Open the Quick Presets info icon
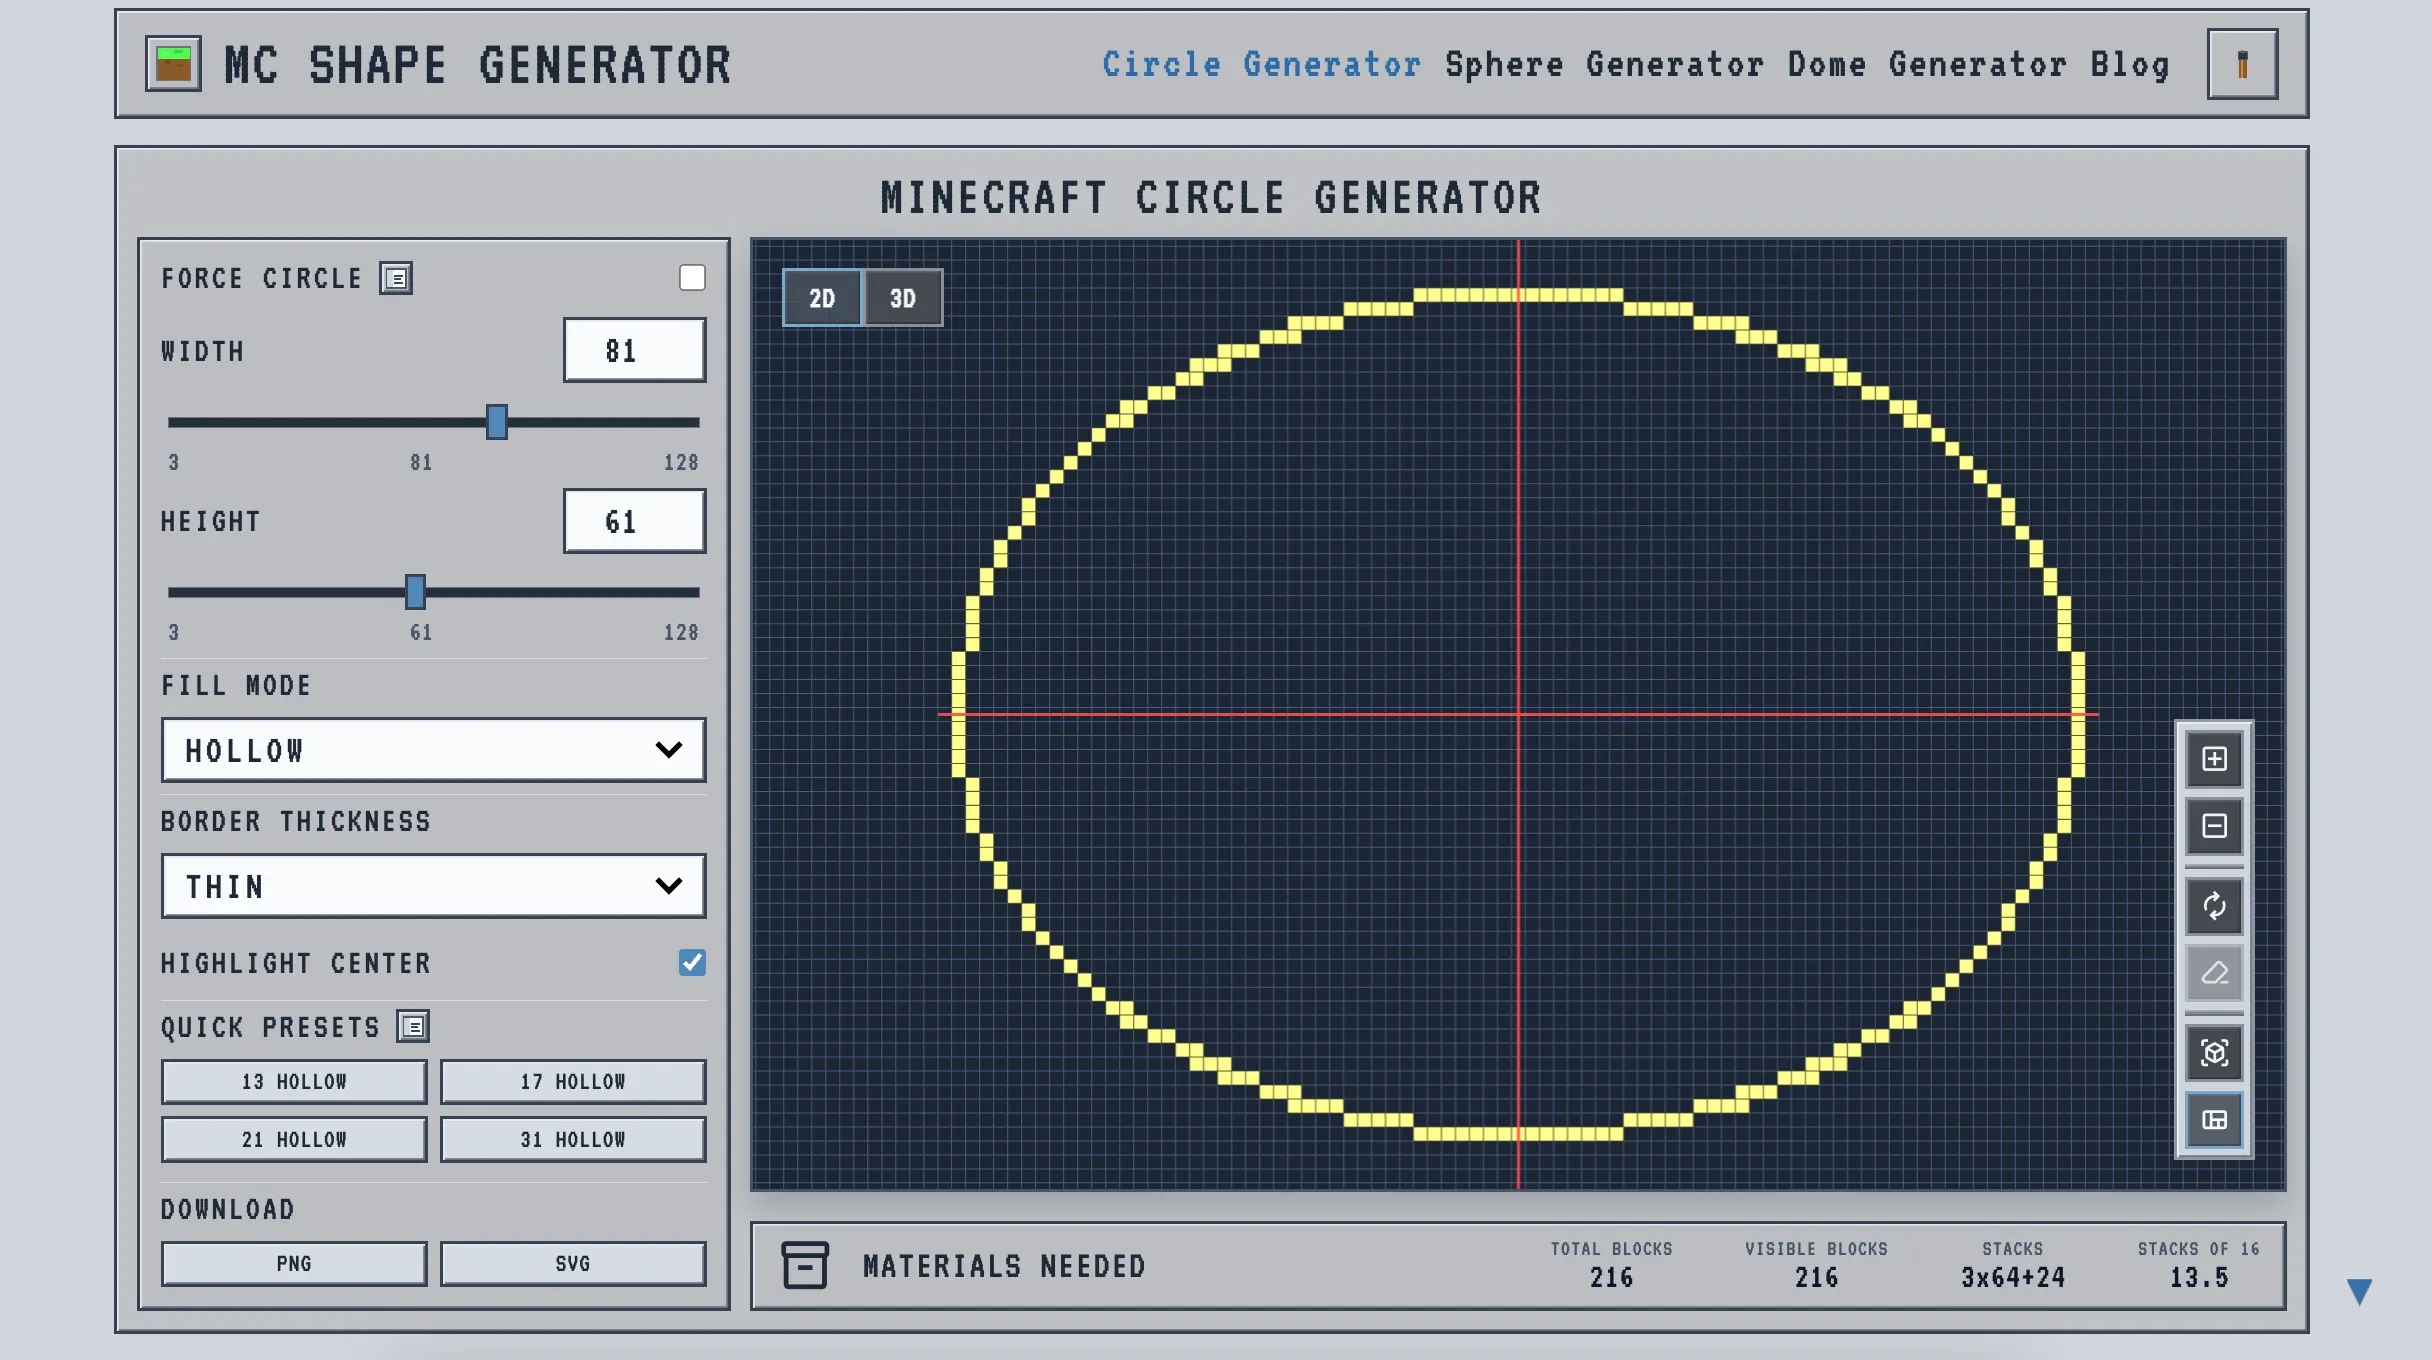The height and width of the screenshot is (1360, 2432). coord(413,1026)
